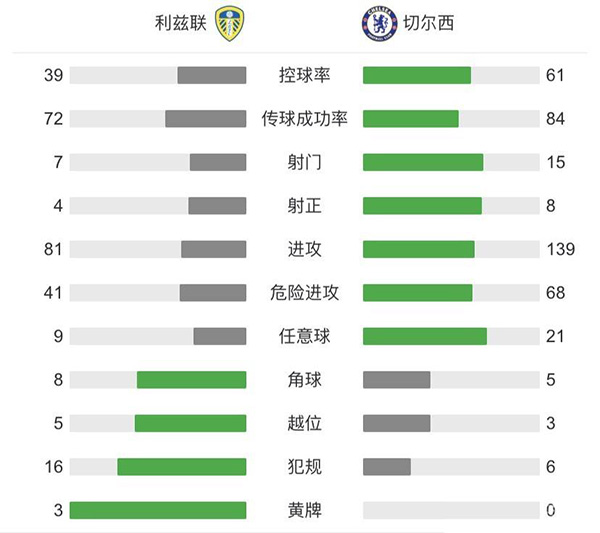The height and width of the screenshot is (533, 600).
Task: Click Leeds' green 越位 bar
Action: pyautogui.click(x=190, y=423)
